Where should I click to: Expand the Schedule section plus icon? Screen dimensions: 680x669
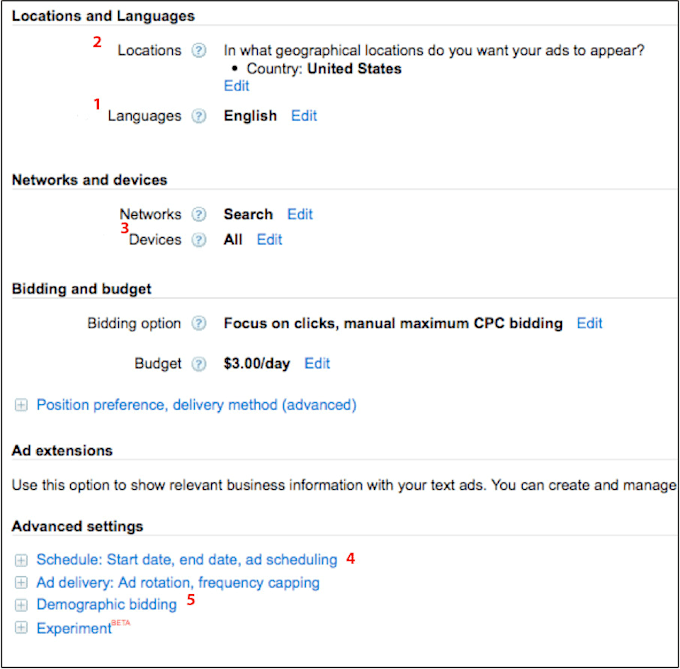pos(21,560)
